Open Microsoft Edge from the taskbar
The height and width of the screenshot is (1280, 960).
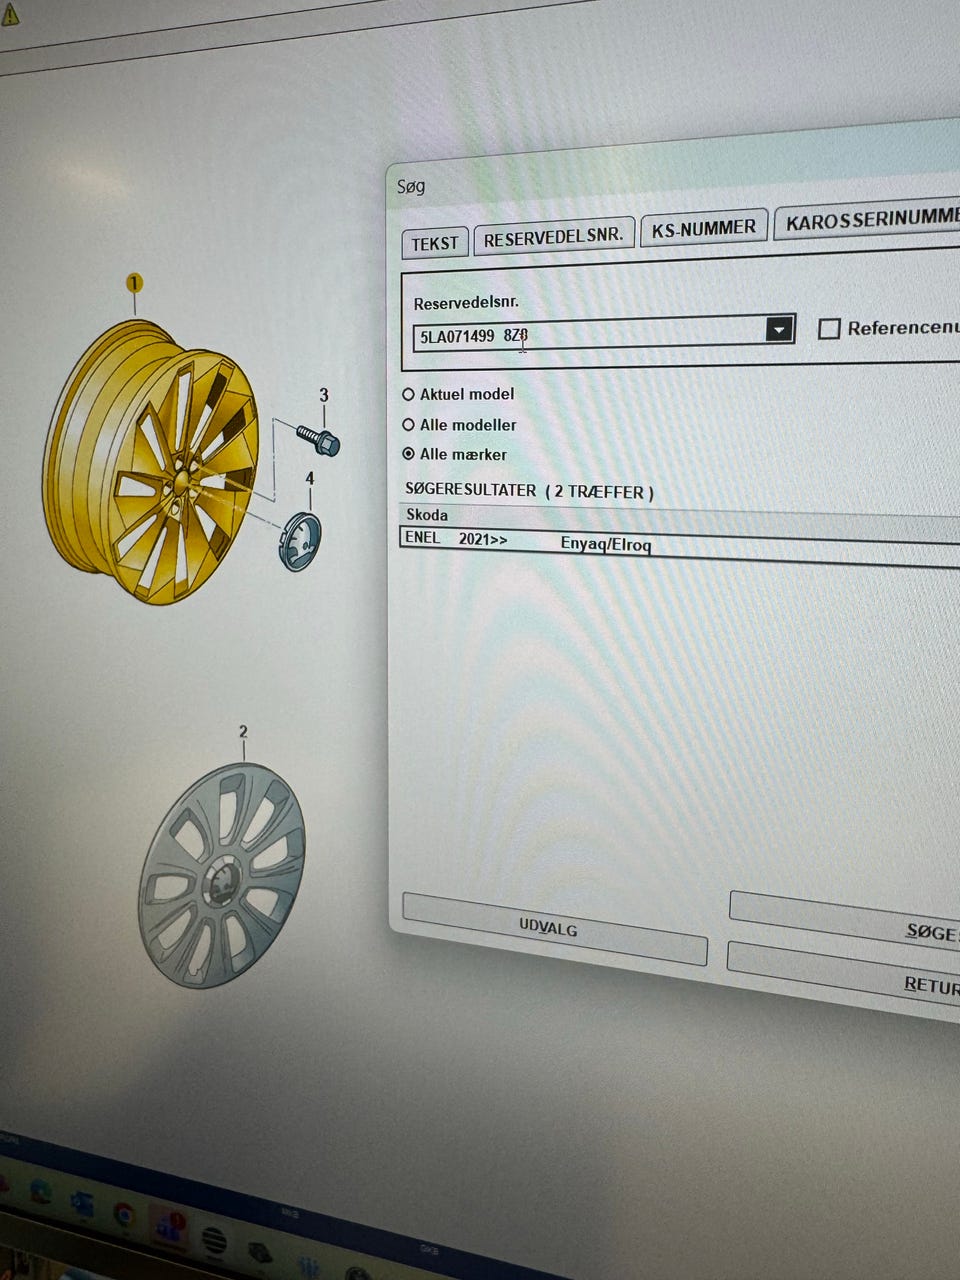point(40,1190)
